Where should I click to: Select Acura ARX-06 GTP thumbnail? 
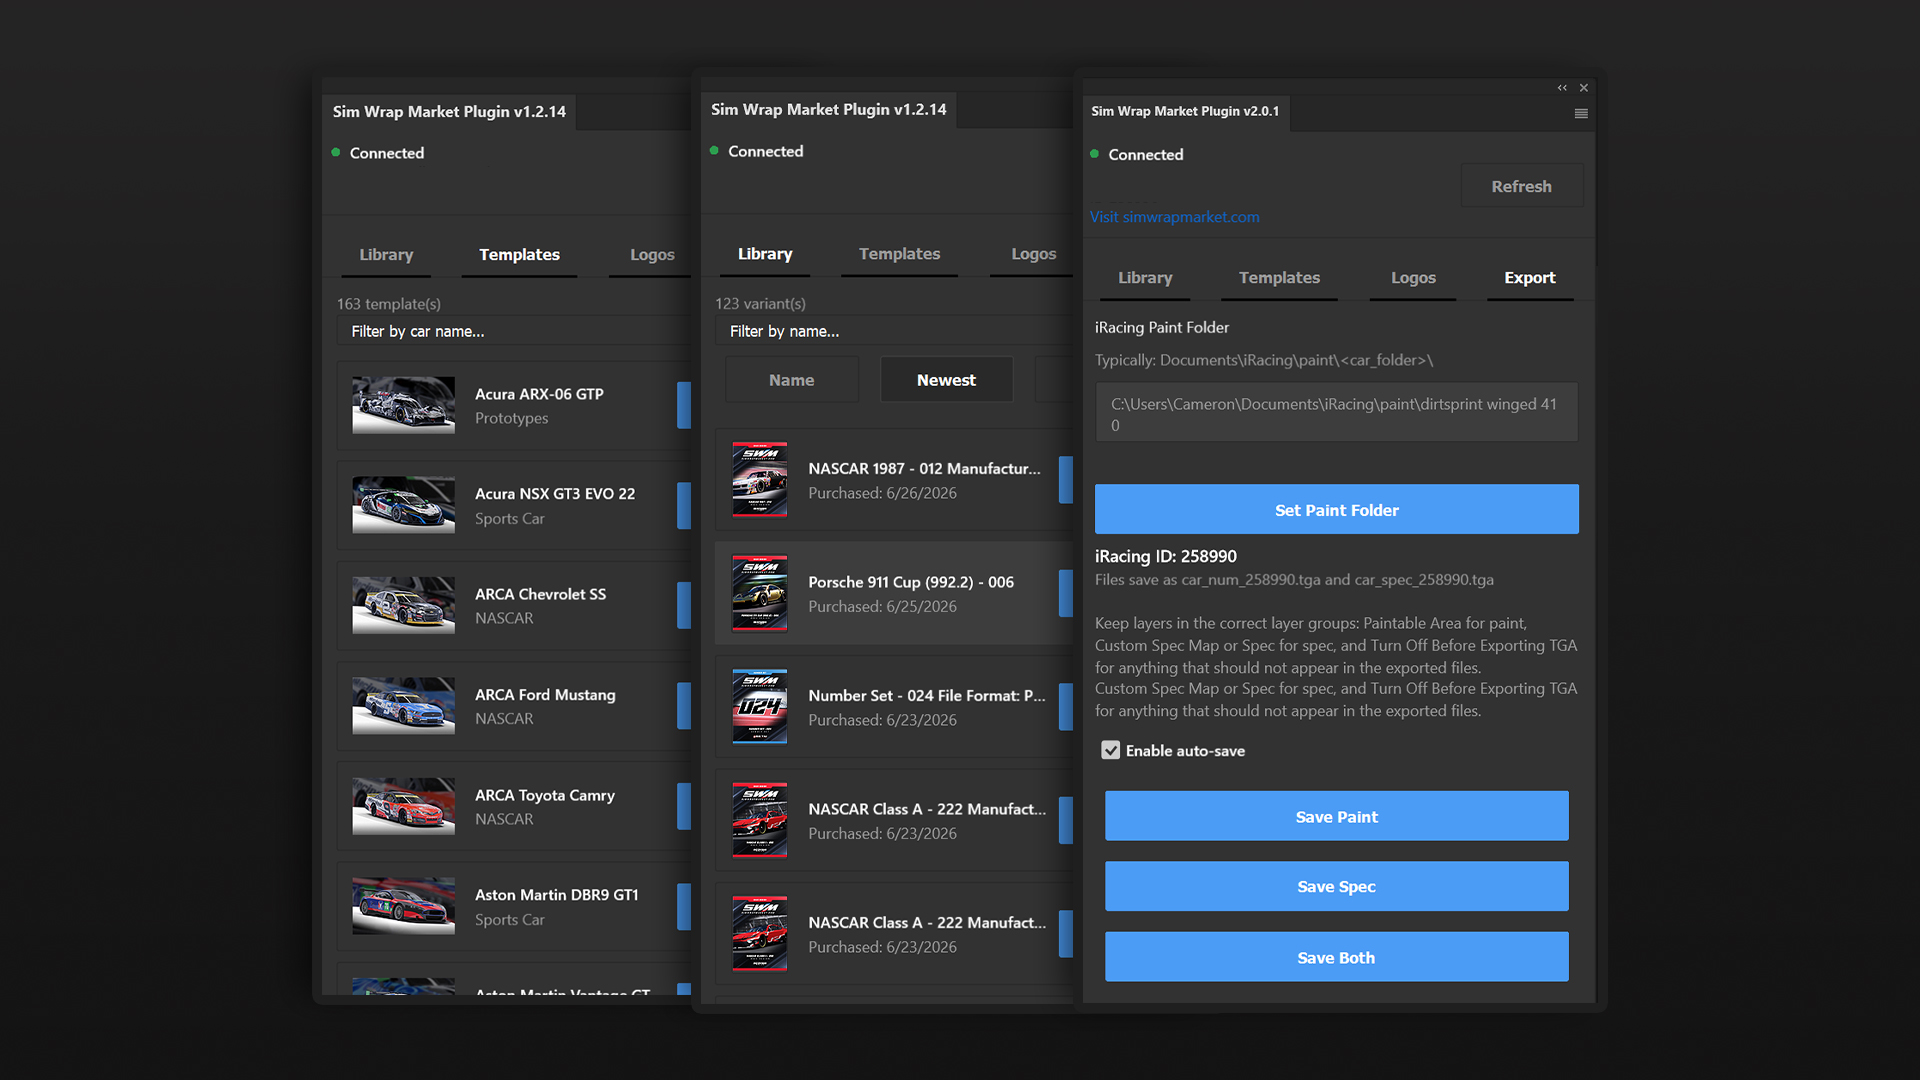pyautogui.click(x=403, y=405)
